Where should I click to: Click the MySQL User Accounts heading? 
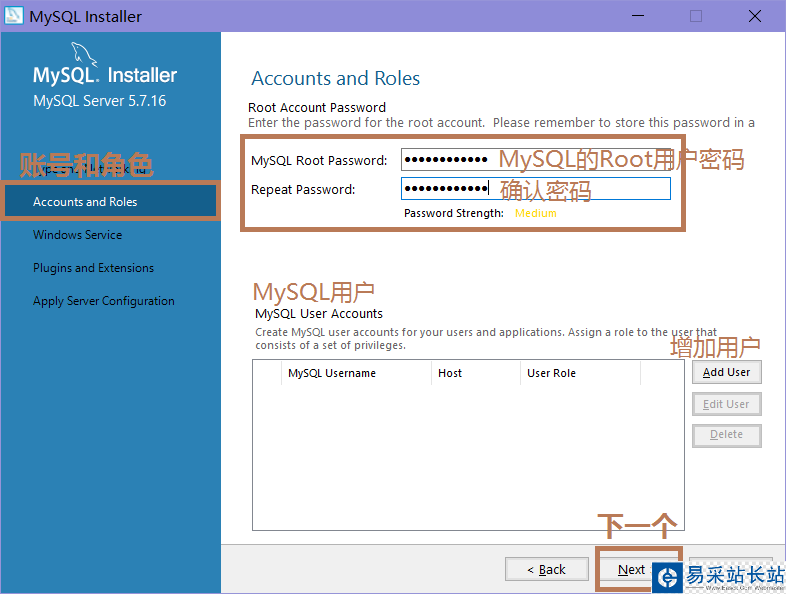point(319,314)
